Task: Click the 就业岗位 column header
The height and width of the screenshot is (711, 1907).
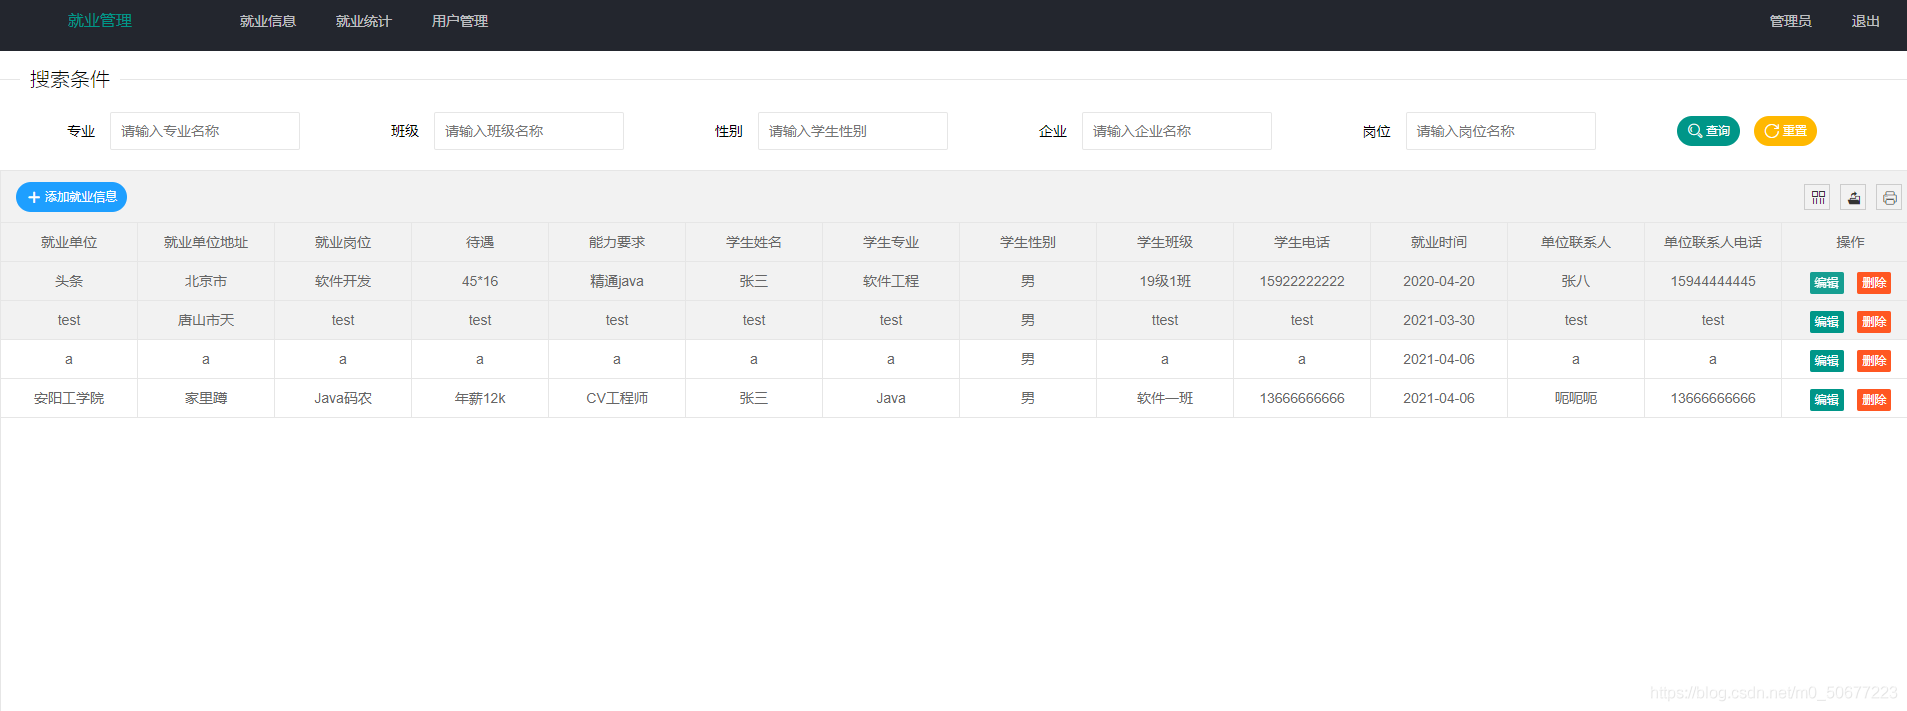Action: tap(343, 242)
